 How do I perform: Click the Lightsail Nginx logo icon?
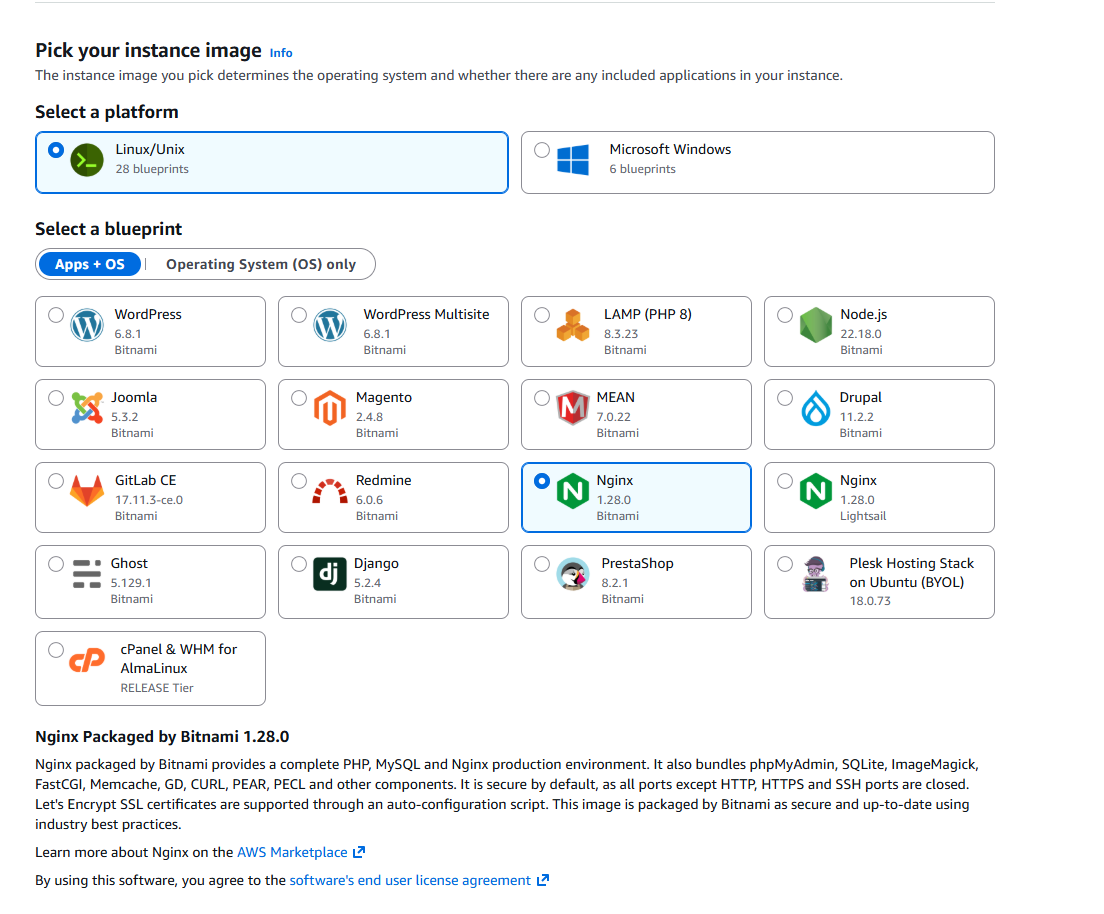point(815,491)
